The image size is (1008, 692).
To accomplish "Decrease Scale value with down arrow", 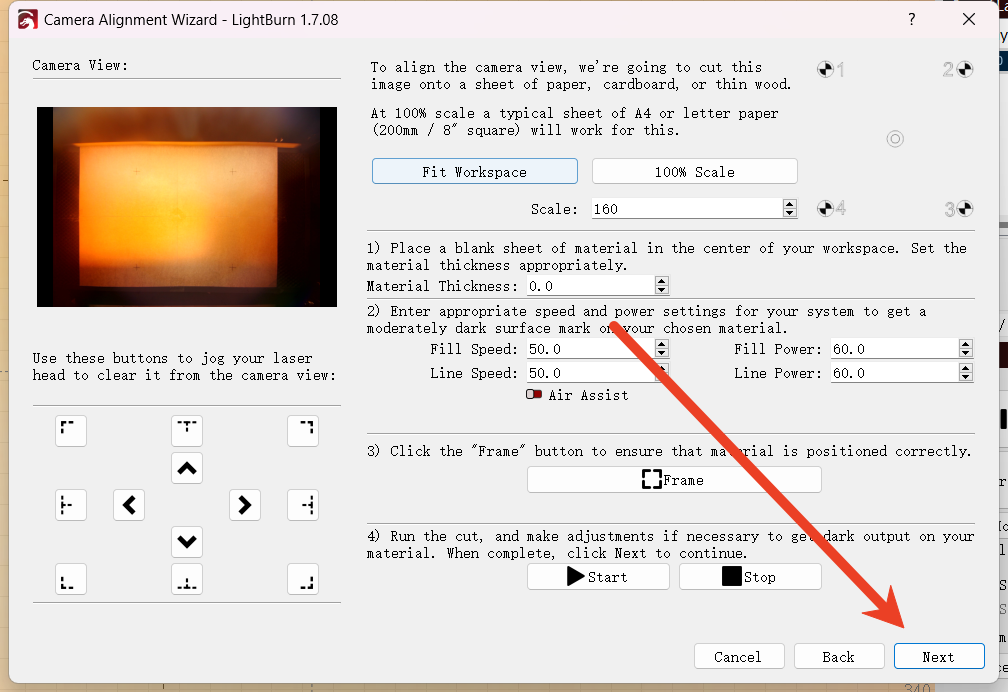I will click(790, 213).
